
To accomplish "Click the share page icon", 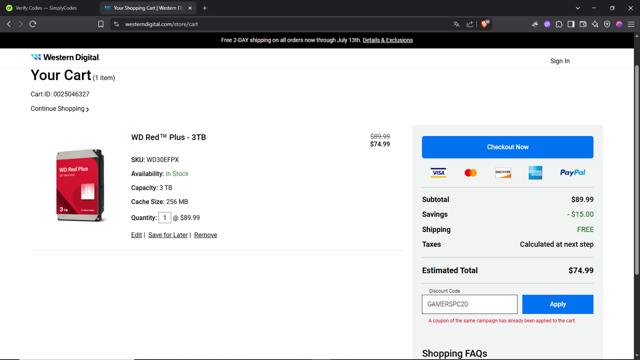I will [x=470, y=24].
